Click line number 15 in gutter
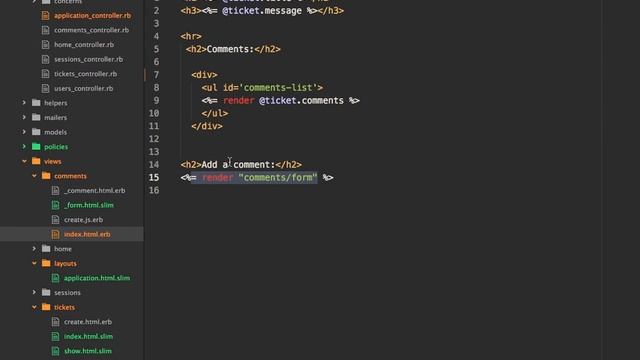 pyautogui.click(x=154, y=178)
